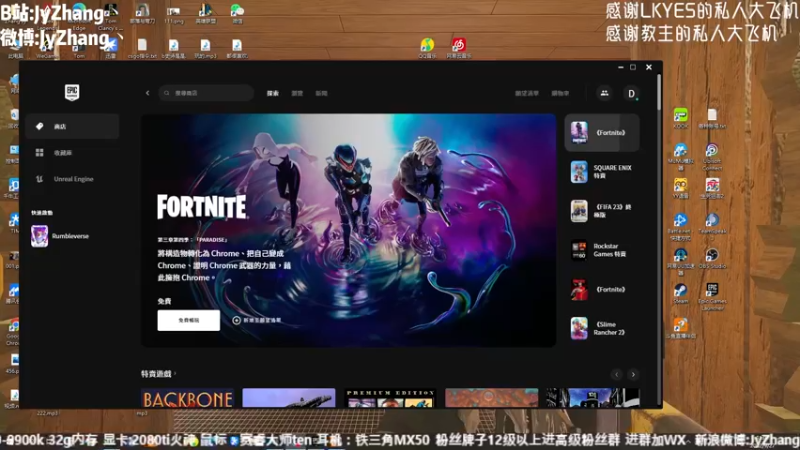Open the 願望清單 link in the header
800x450 pixels.
tap(527, 93)
